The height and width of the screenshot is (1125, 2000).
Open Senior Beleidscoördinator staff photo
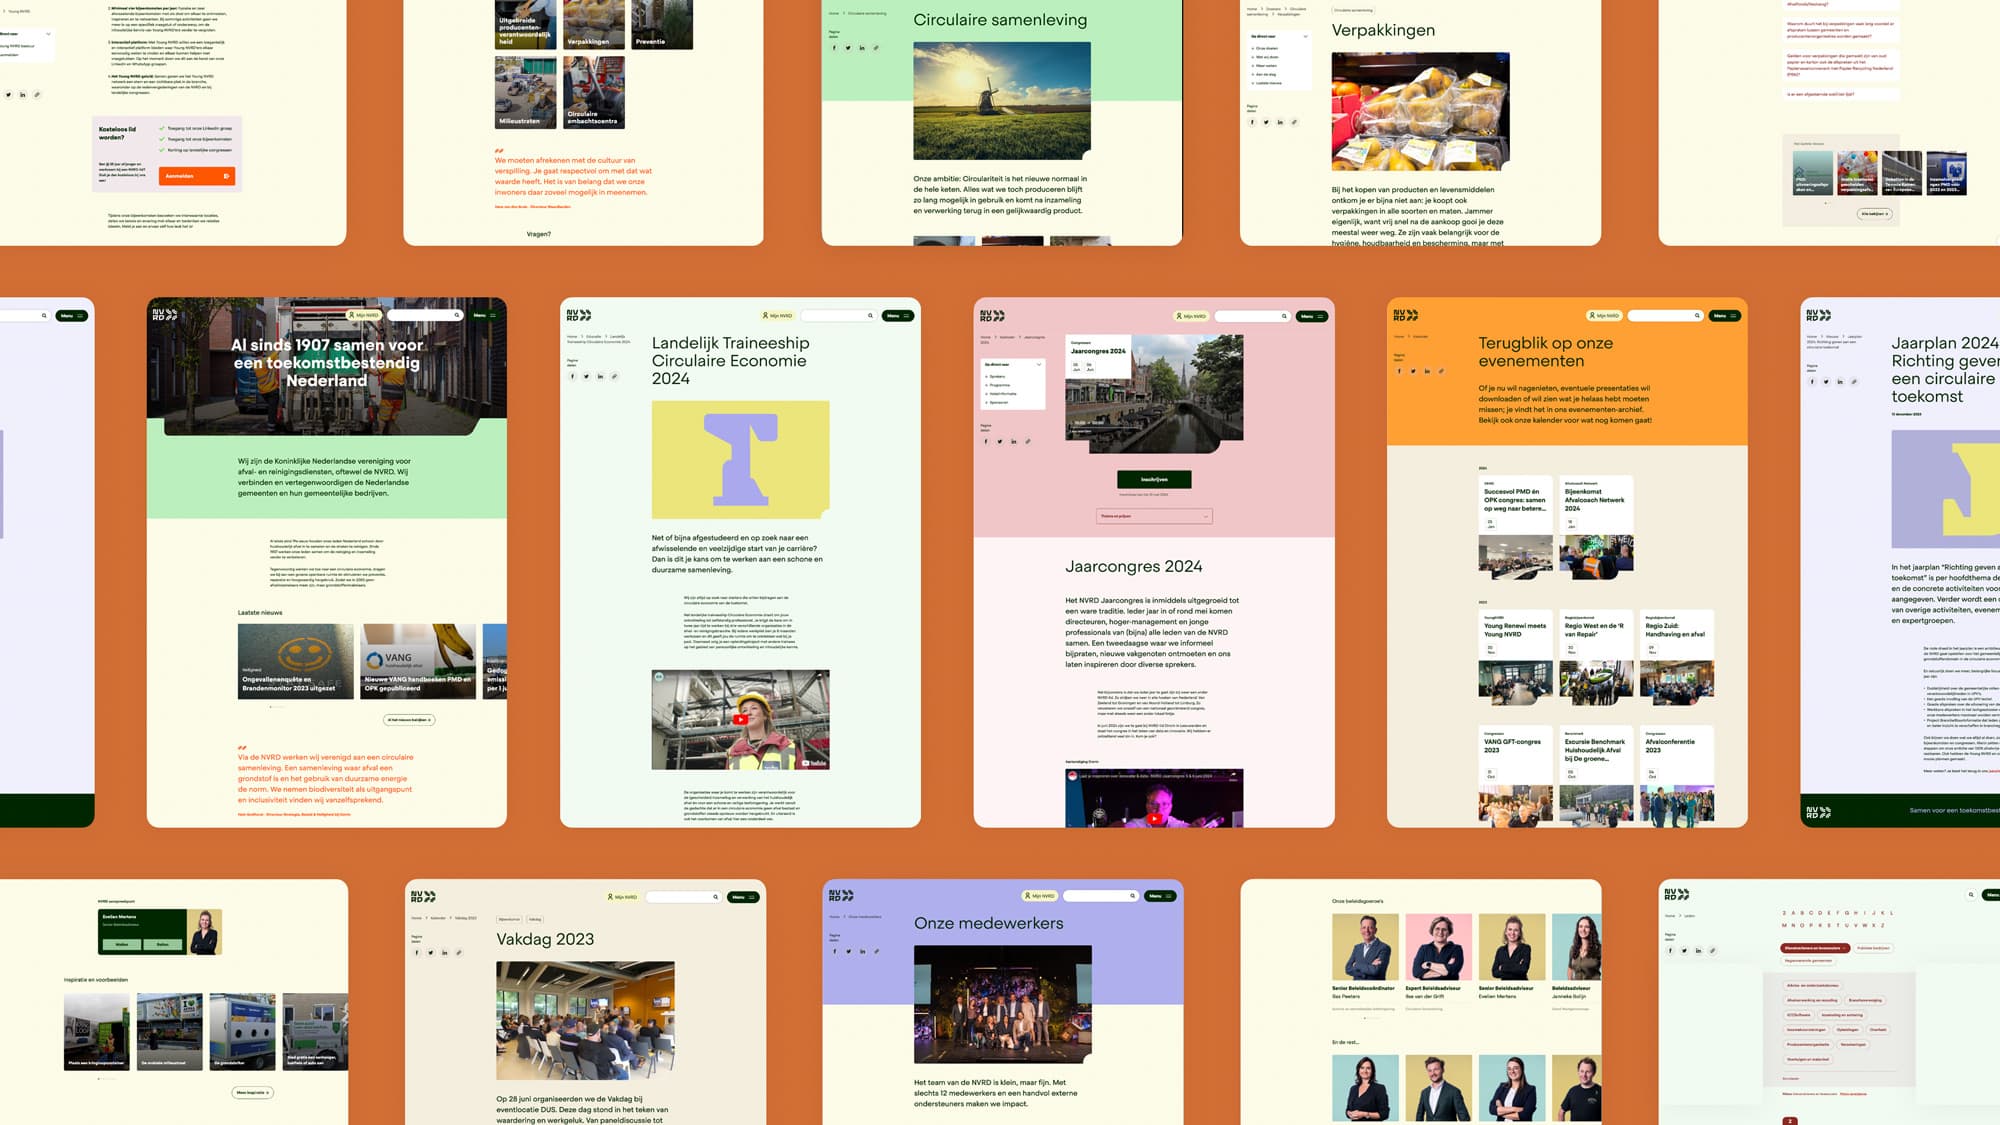[1365, 947]
